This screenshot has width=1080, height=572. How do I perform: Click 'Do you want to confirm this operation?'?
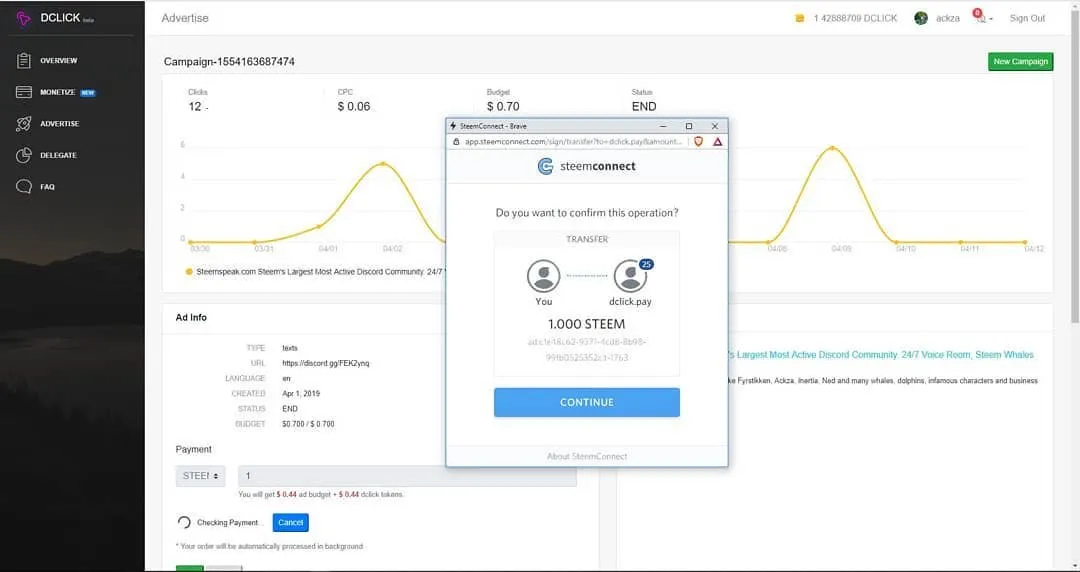pos(587,213)
